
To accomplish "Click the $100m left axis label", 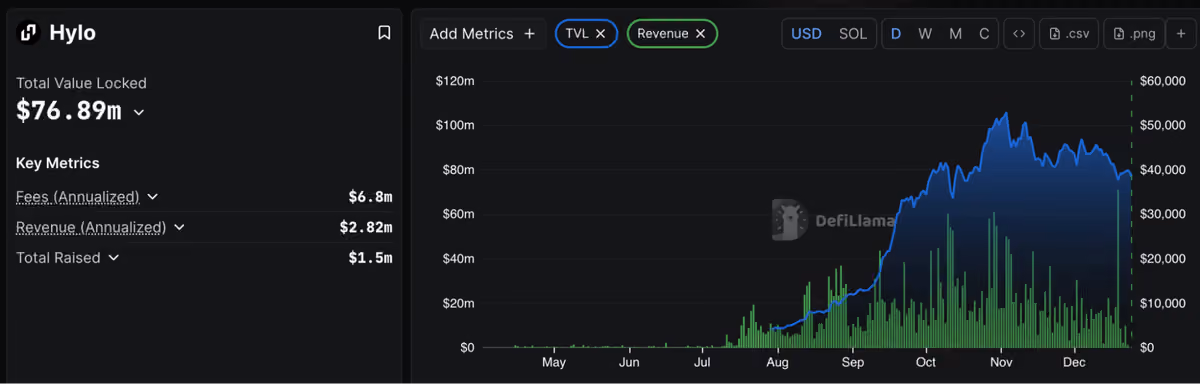I will click(455, 126).
